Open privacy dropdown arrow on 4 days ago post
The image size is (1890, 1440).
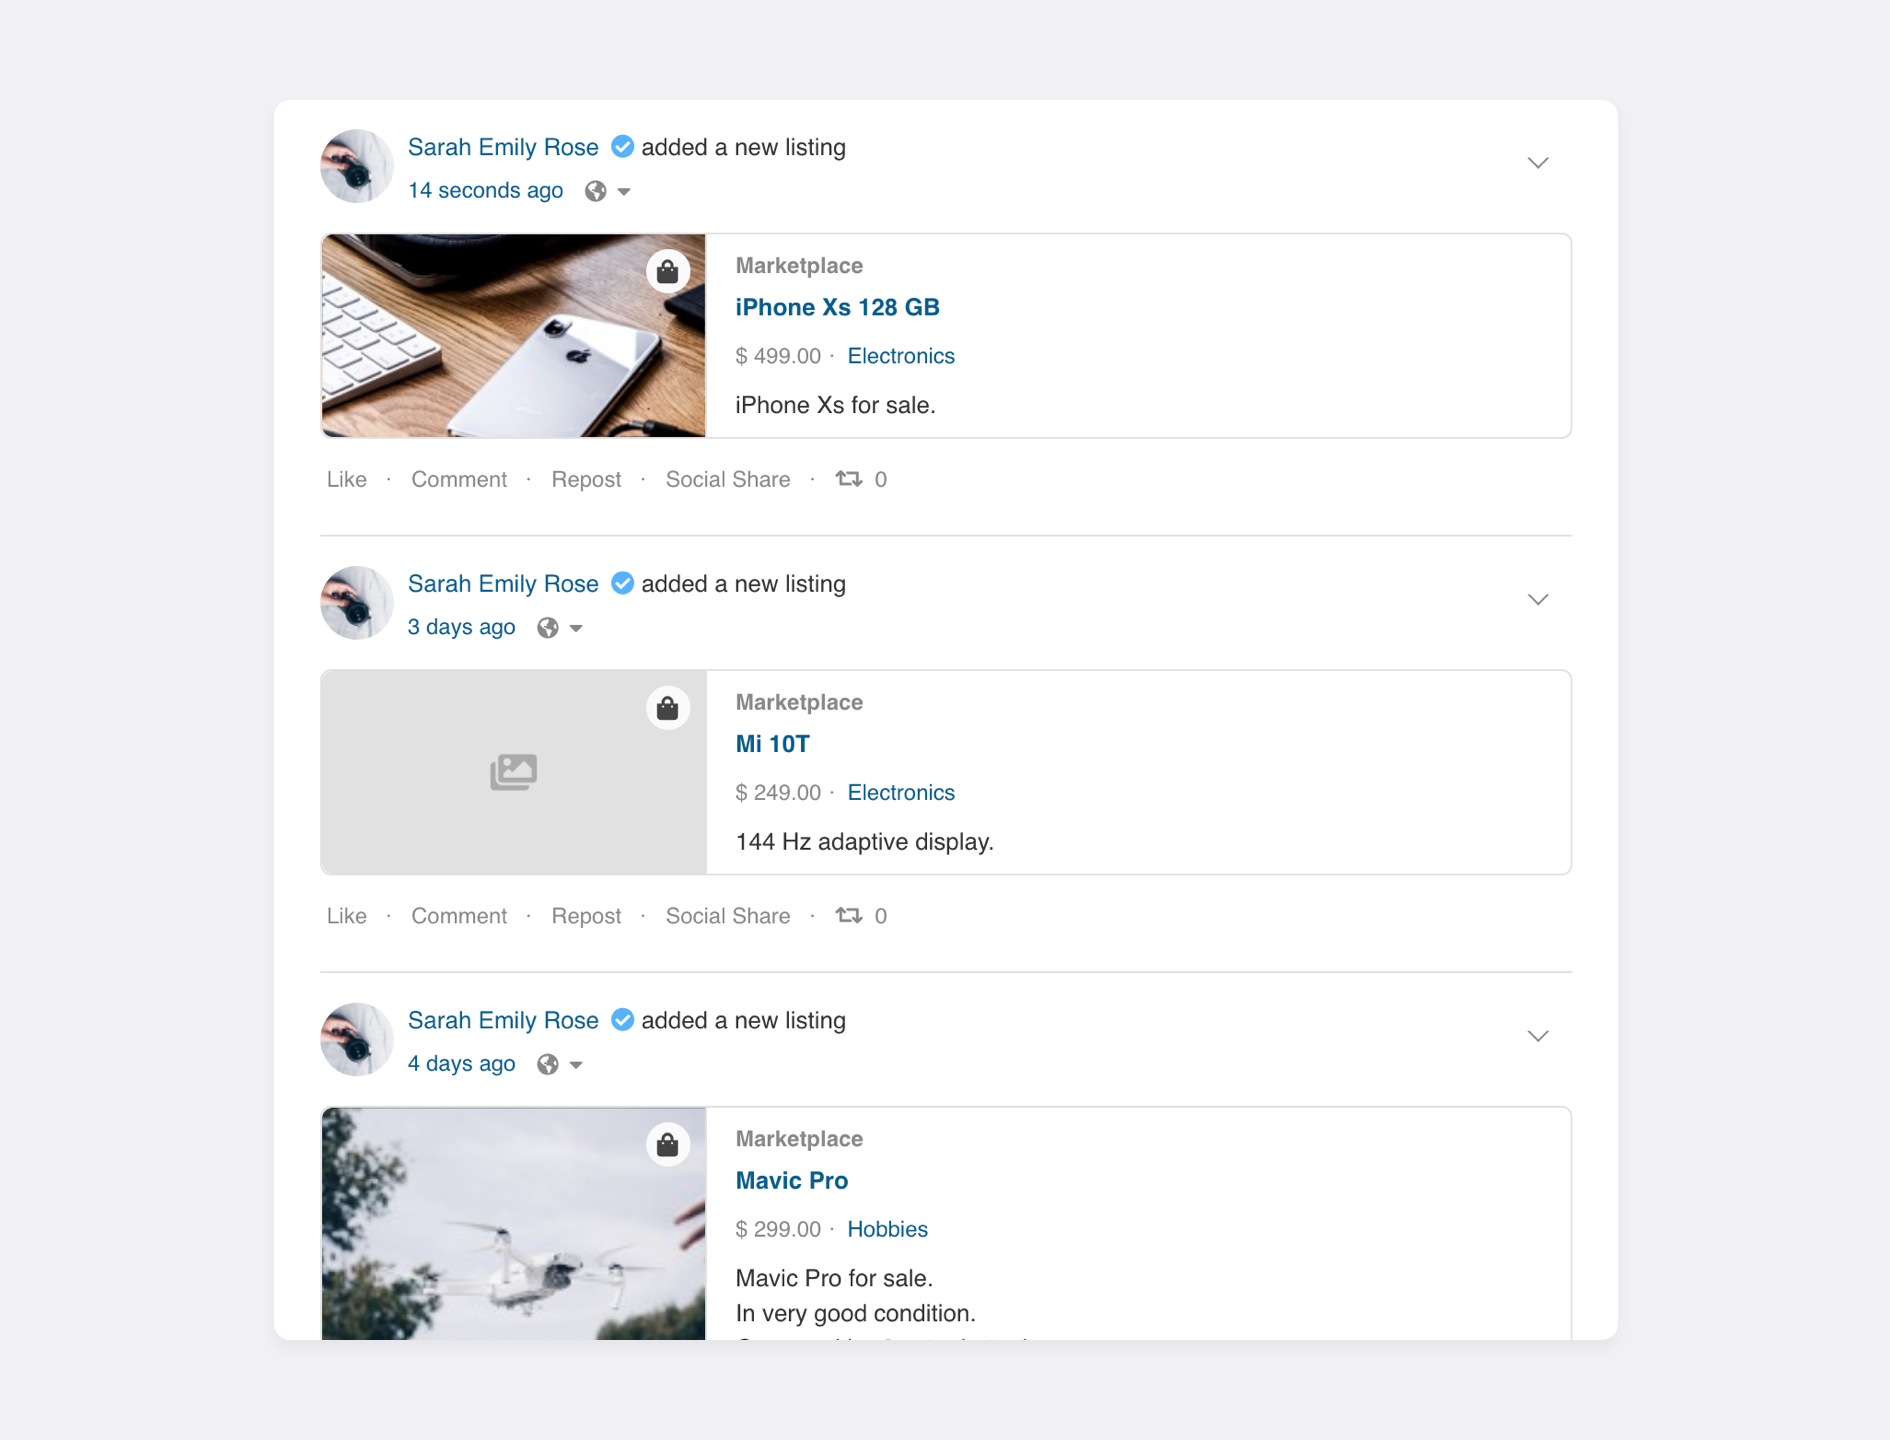pyautogui.click(x=576, y=1065)
